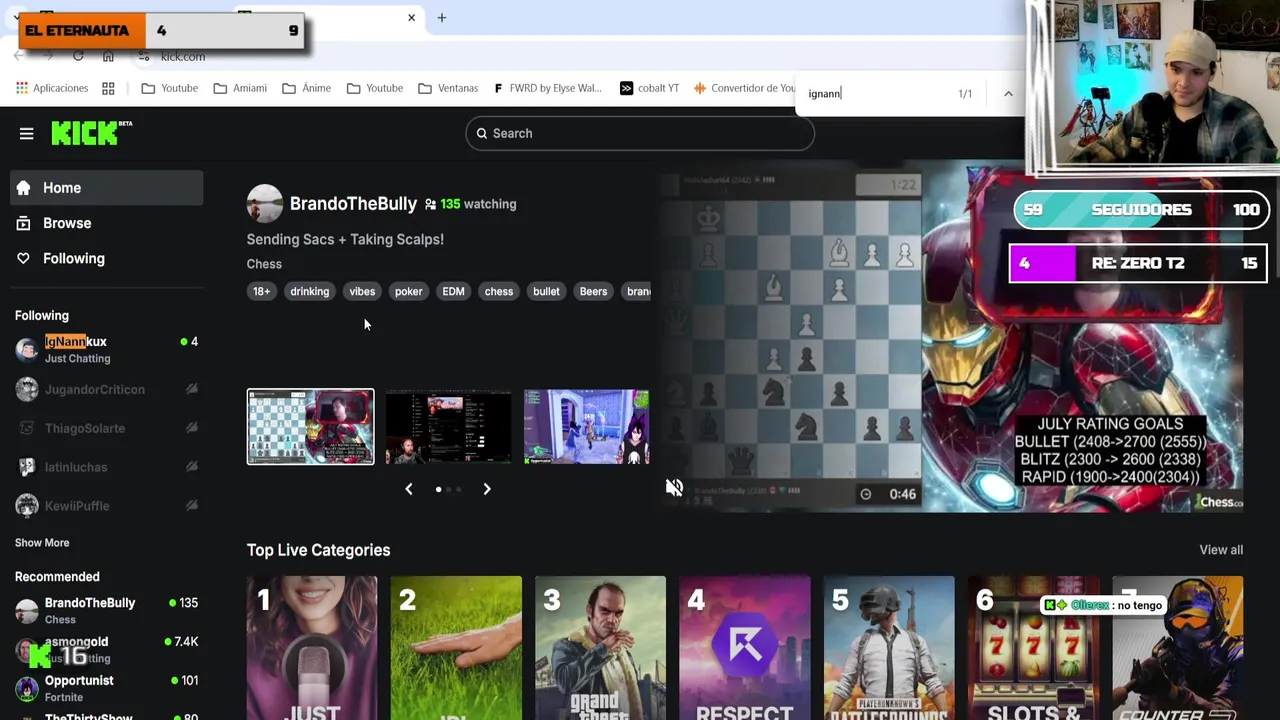The height and width of the screenshot is (720, 1280).
Task: Select the second carousel stream thumbnail
Action: [448, 427]
